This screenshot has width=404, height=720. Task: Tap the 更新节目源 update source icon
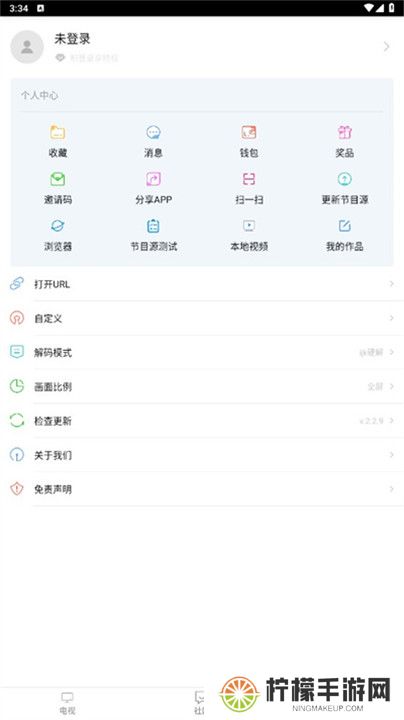point(345,179)
